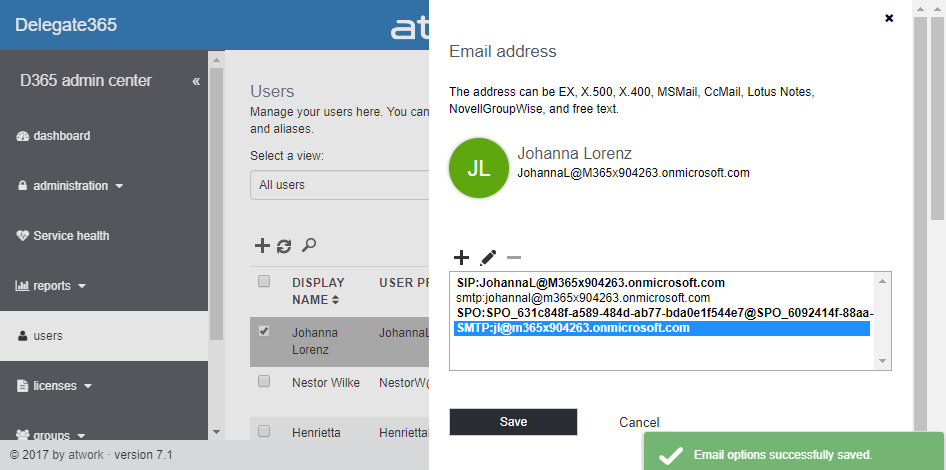The height and width of the screenshot is (470, 946).
Task: Click JohannaL@M365x904263.onmicrosoft.com under the name
Action: point(633,173)
